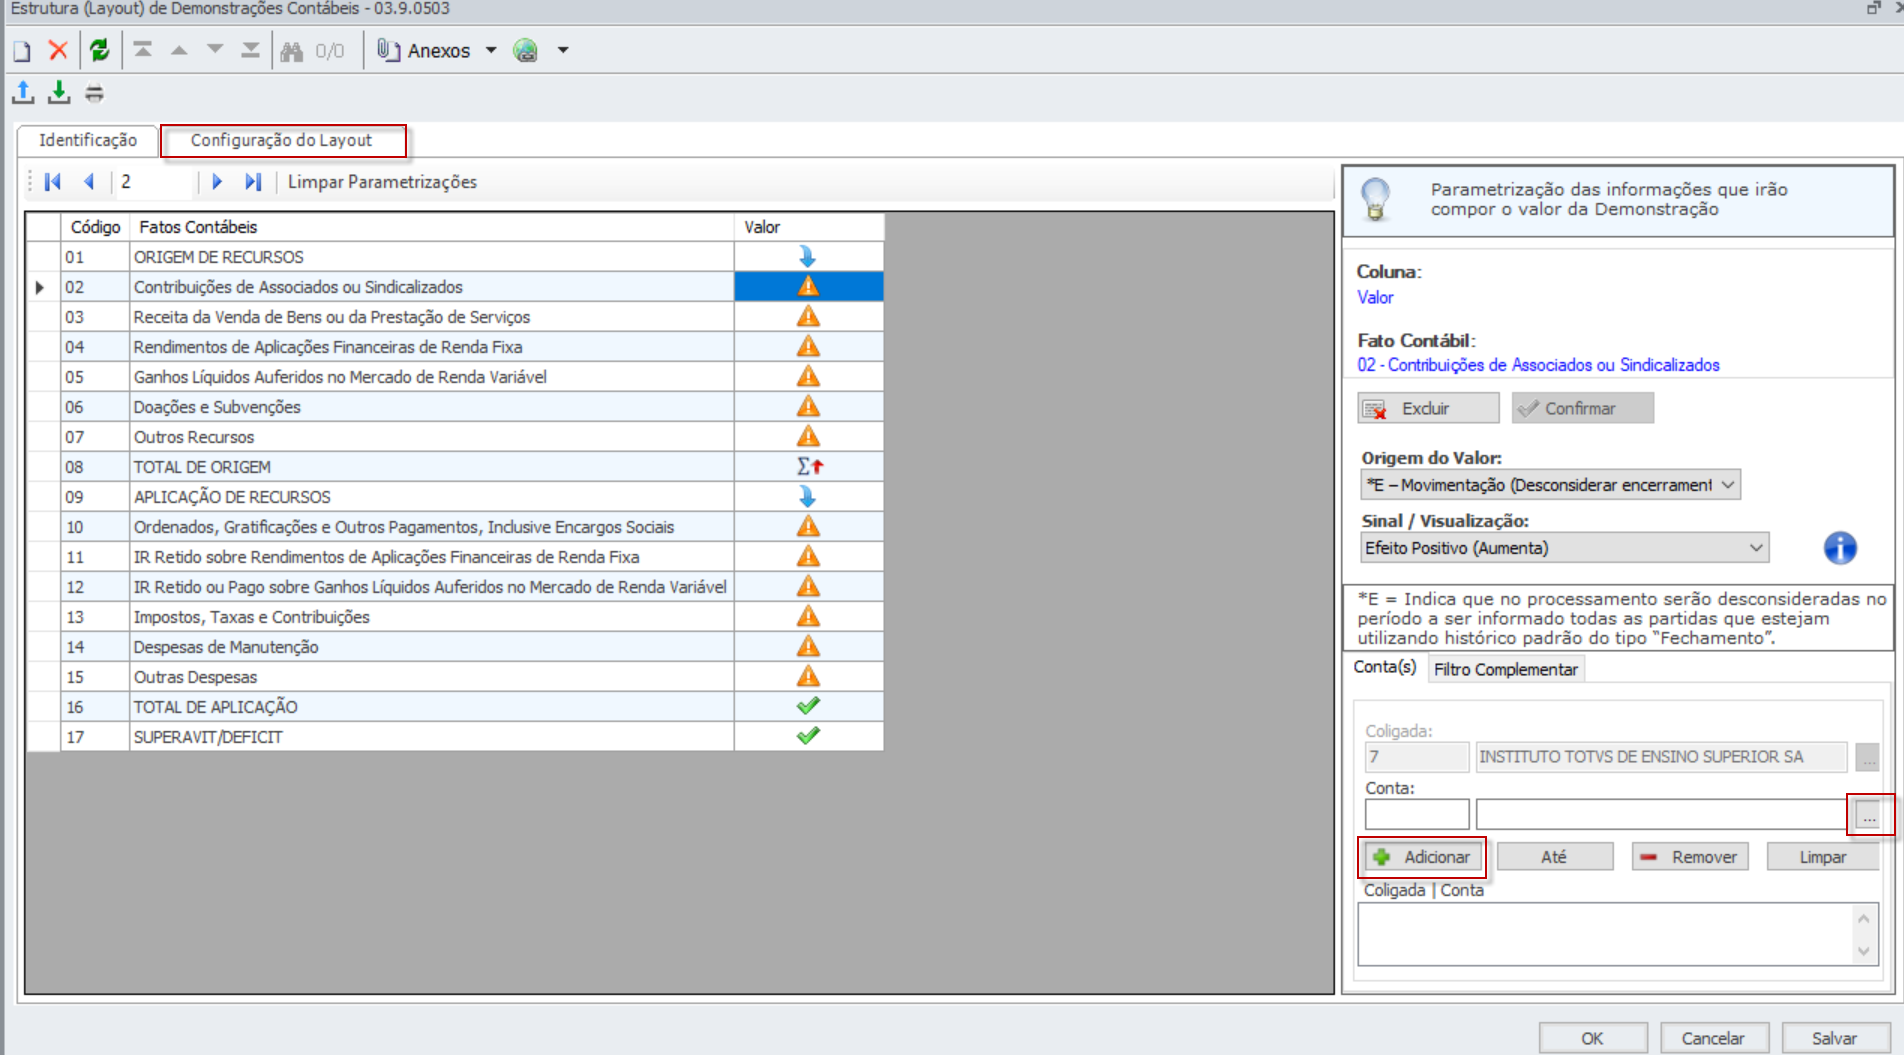1904x1055 pixels.
Task: Go to next page navigator arrow
Action: (216, 182)
